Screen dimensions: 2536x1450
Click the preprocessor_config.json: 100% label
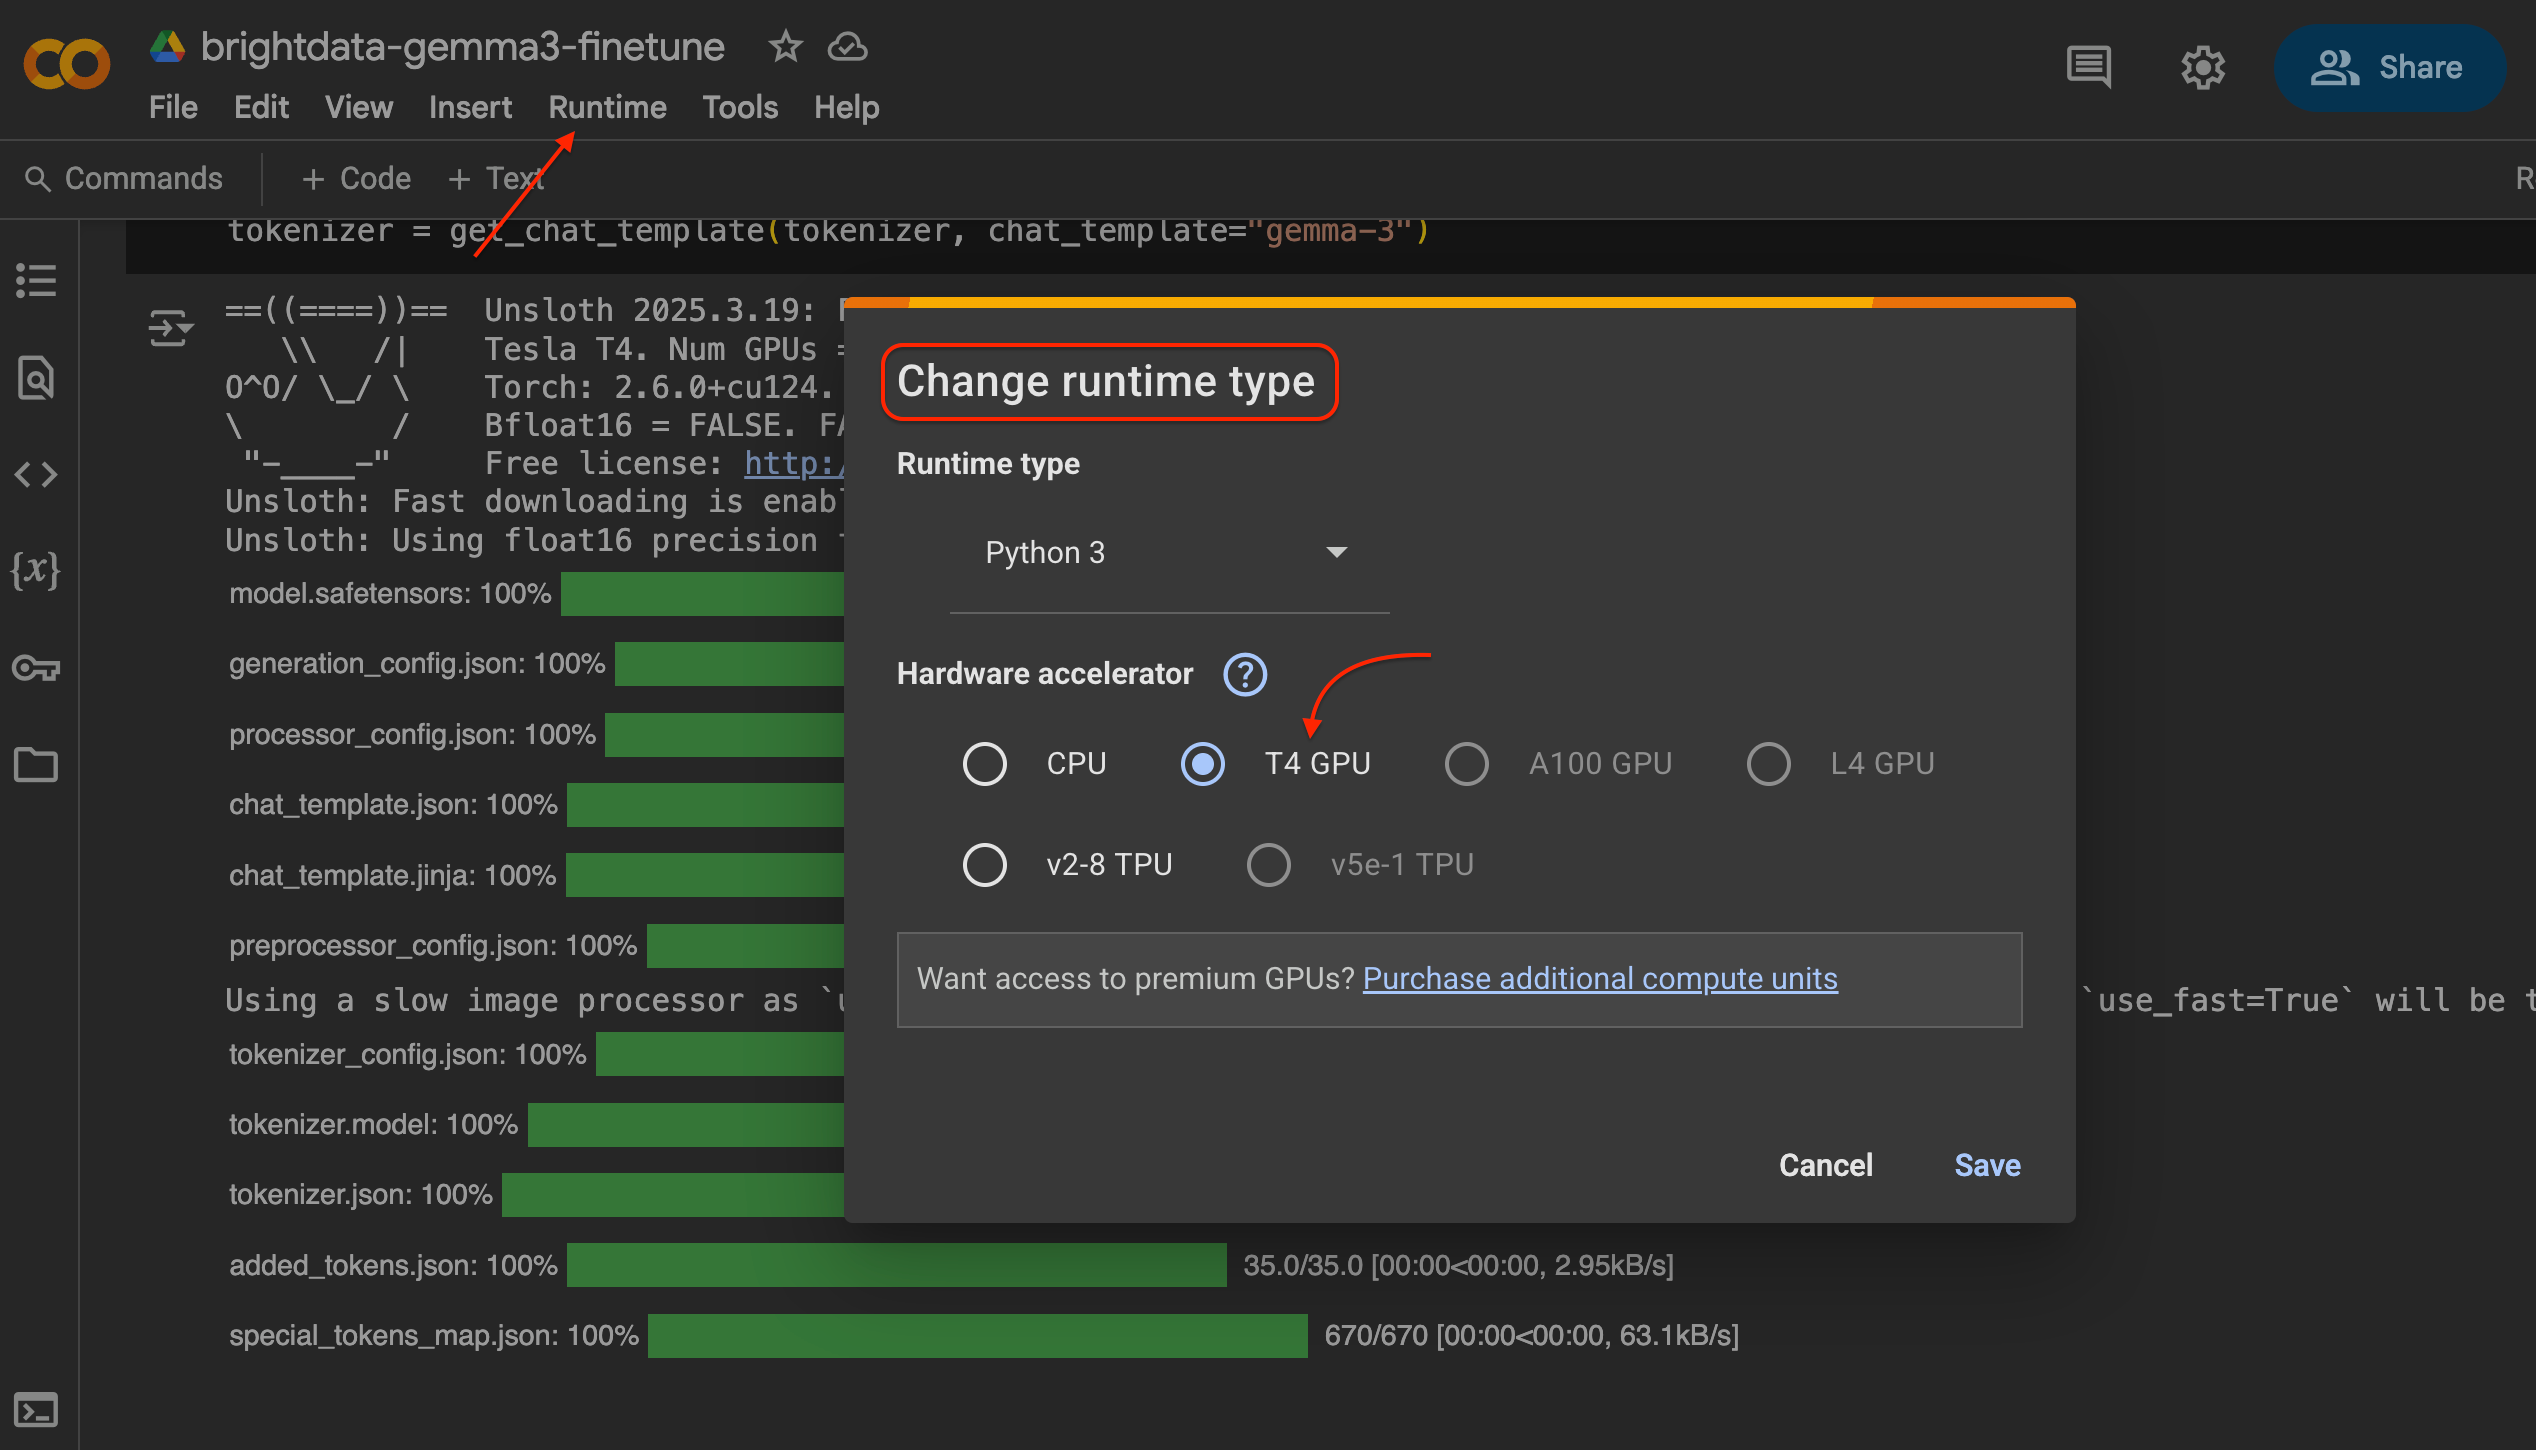[433, 946]
